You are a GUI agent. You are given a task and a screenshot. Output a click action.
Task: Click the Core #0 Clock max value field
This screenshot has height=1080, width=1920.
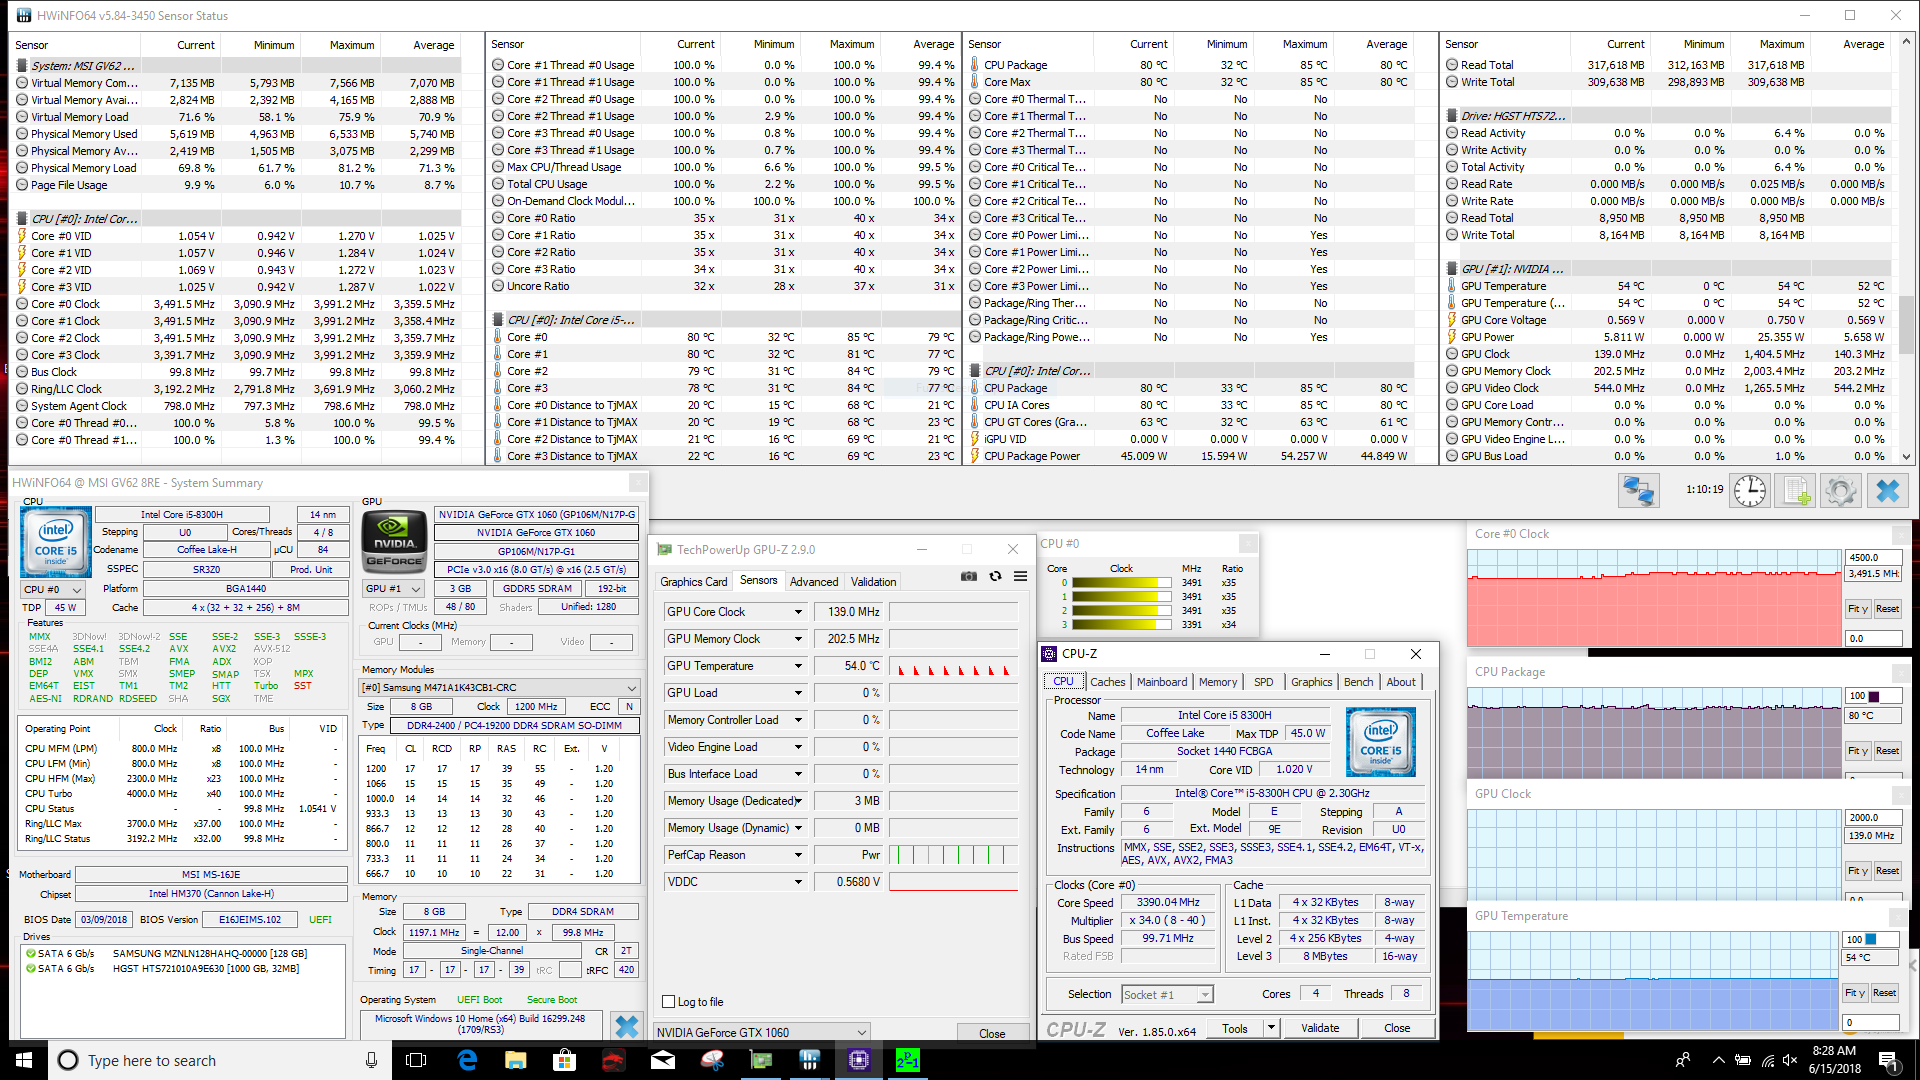coord(1872,557)
